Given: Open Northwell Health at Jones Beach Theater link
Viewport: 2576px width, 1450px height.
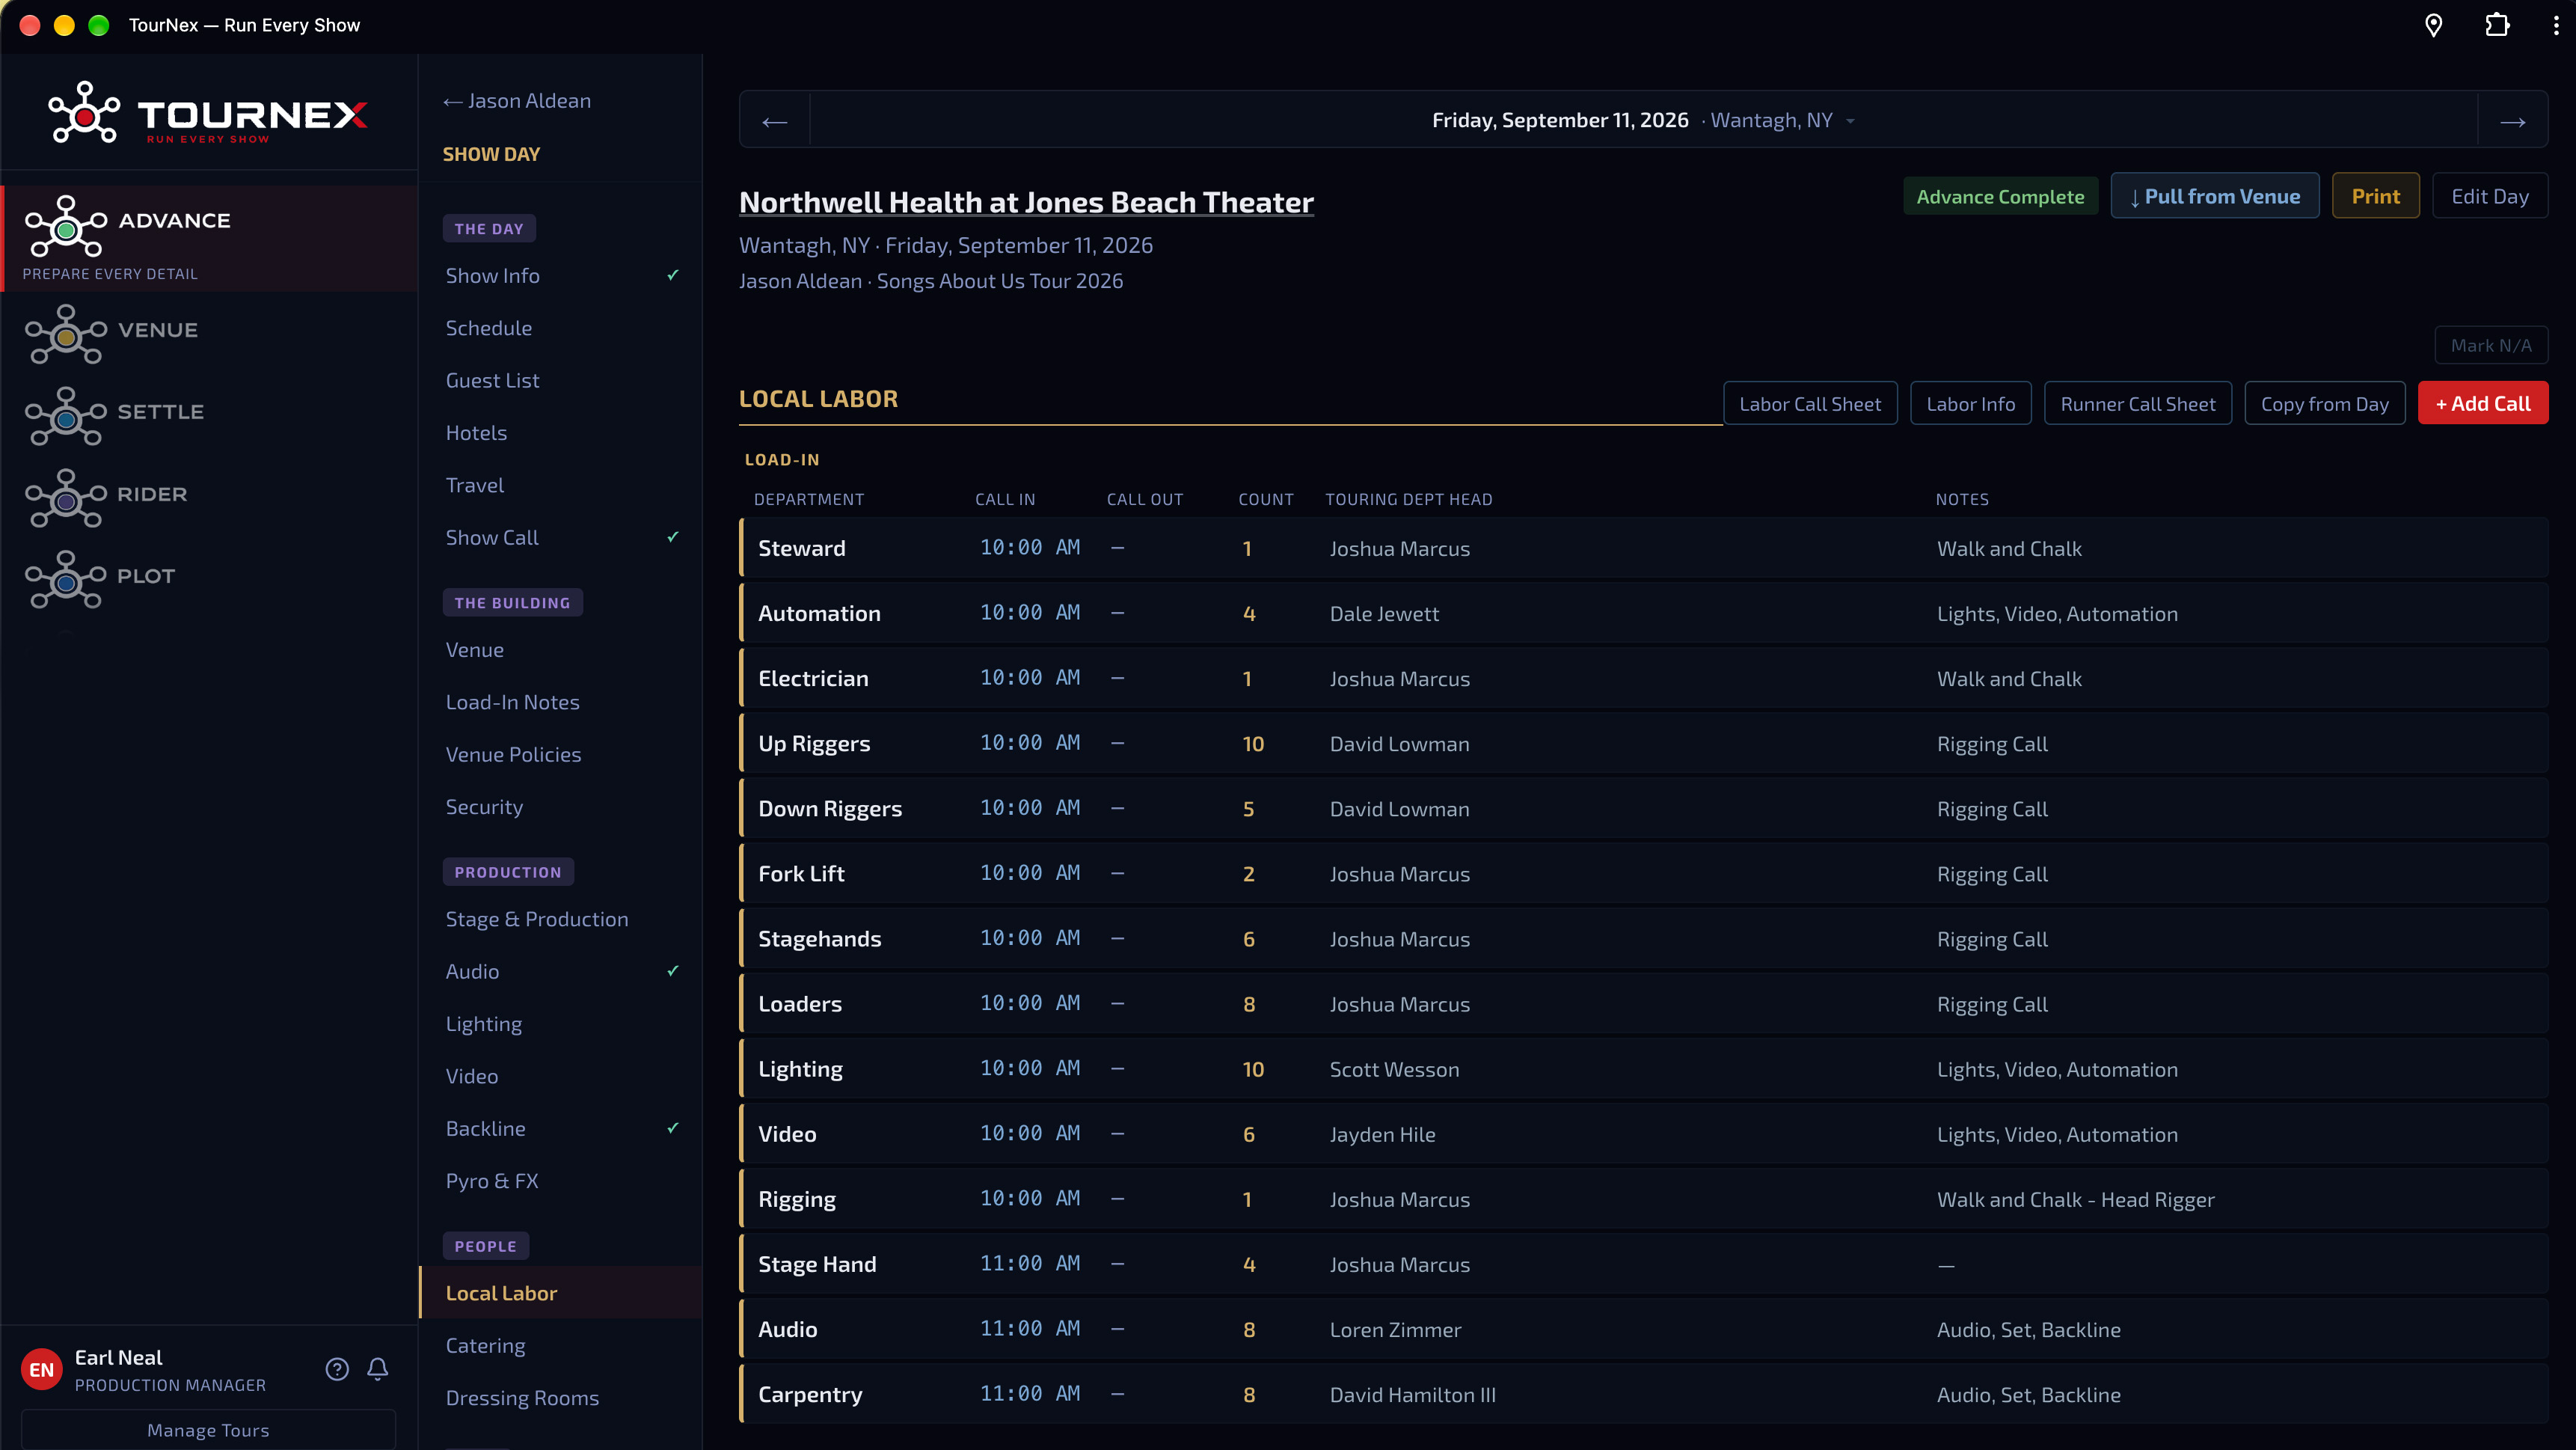Looking at the screenshot, I should tap(1026, 203).
